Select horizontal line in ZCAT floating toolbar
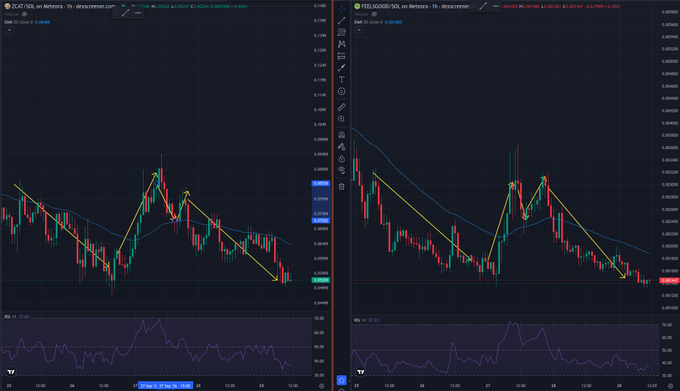This screenshot has height=391, width=680. (x=138, y=13)
